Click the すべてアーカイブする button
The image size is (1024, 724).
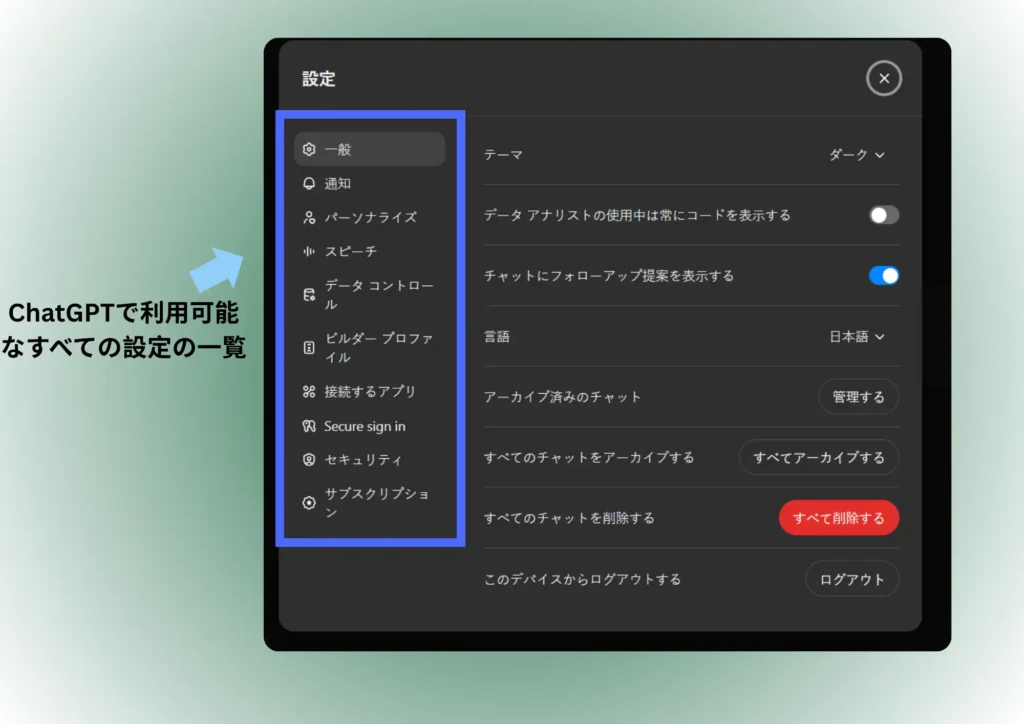pyautogui.click(x=819, y=458)
